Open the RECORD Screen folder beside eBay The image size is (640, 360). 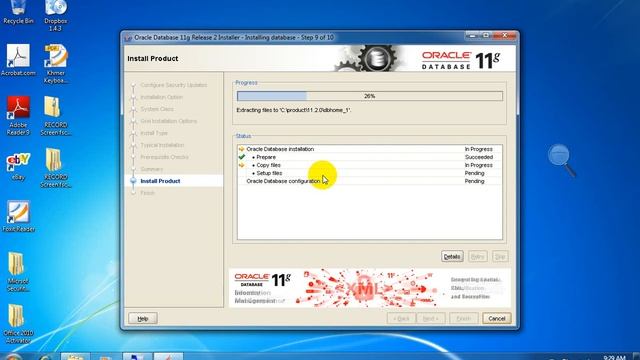(x=56, y=168)
